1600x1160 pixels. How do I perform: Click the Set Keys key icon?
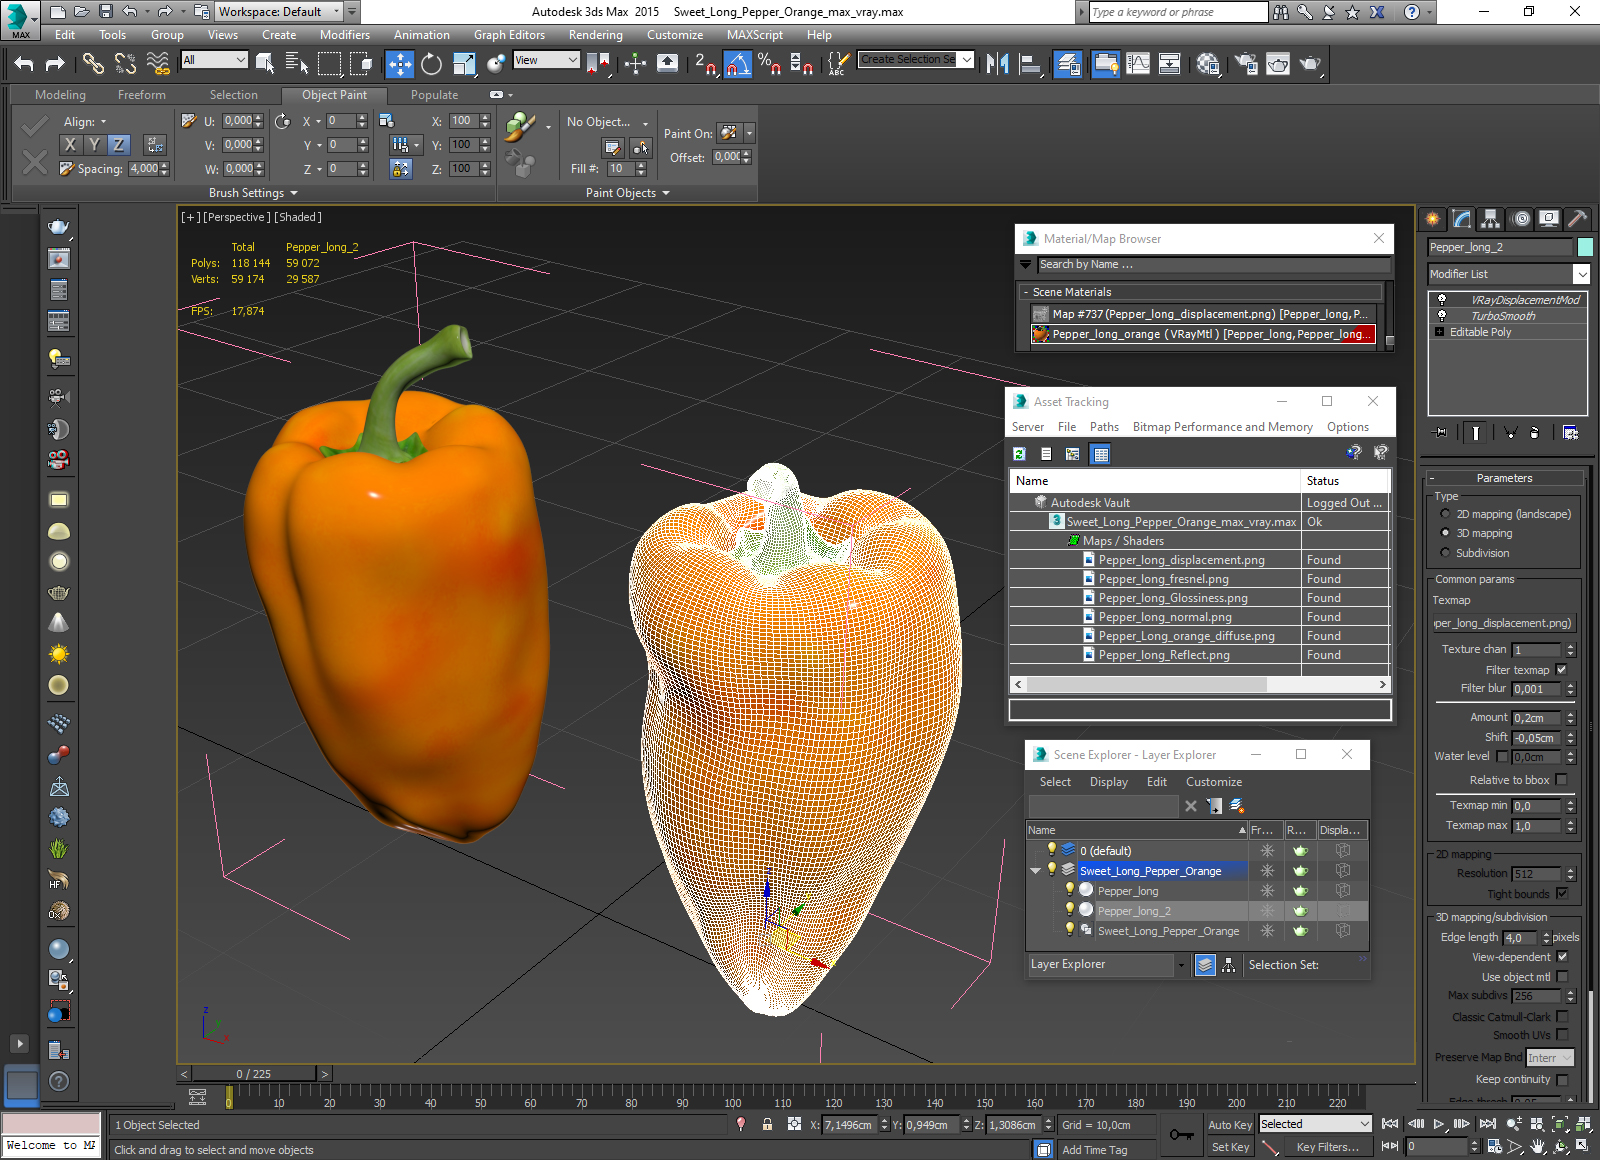point(1181,1135)
